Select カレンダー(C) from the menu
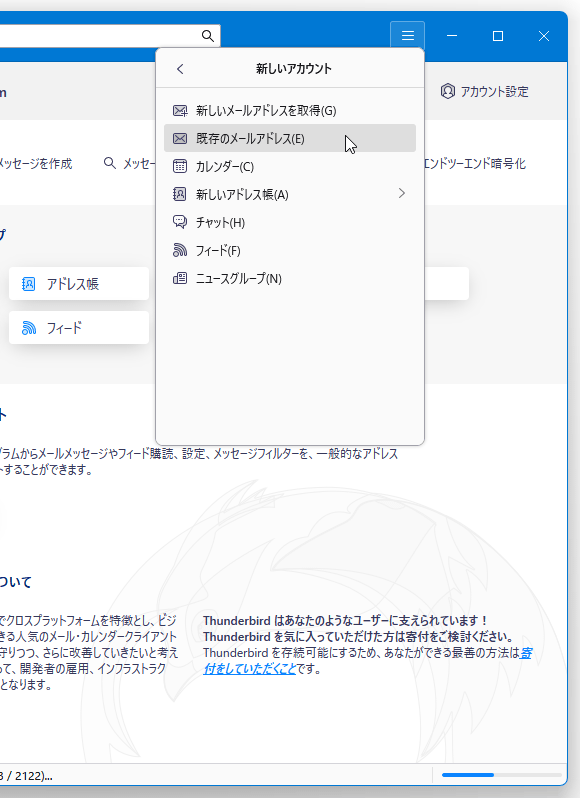The width and height of the screenshot is (580, 798). (x=290, y=166)
